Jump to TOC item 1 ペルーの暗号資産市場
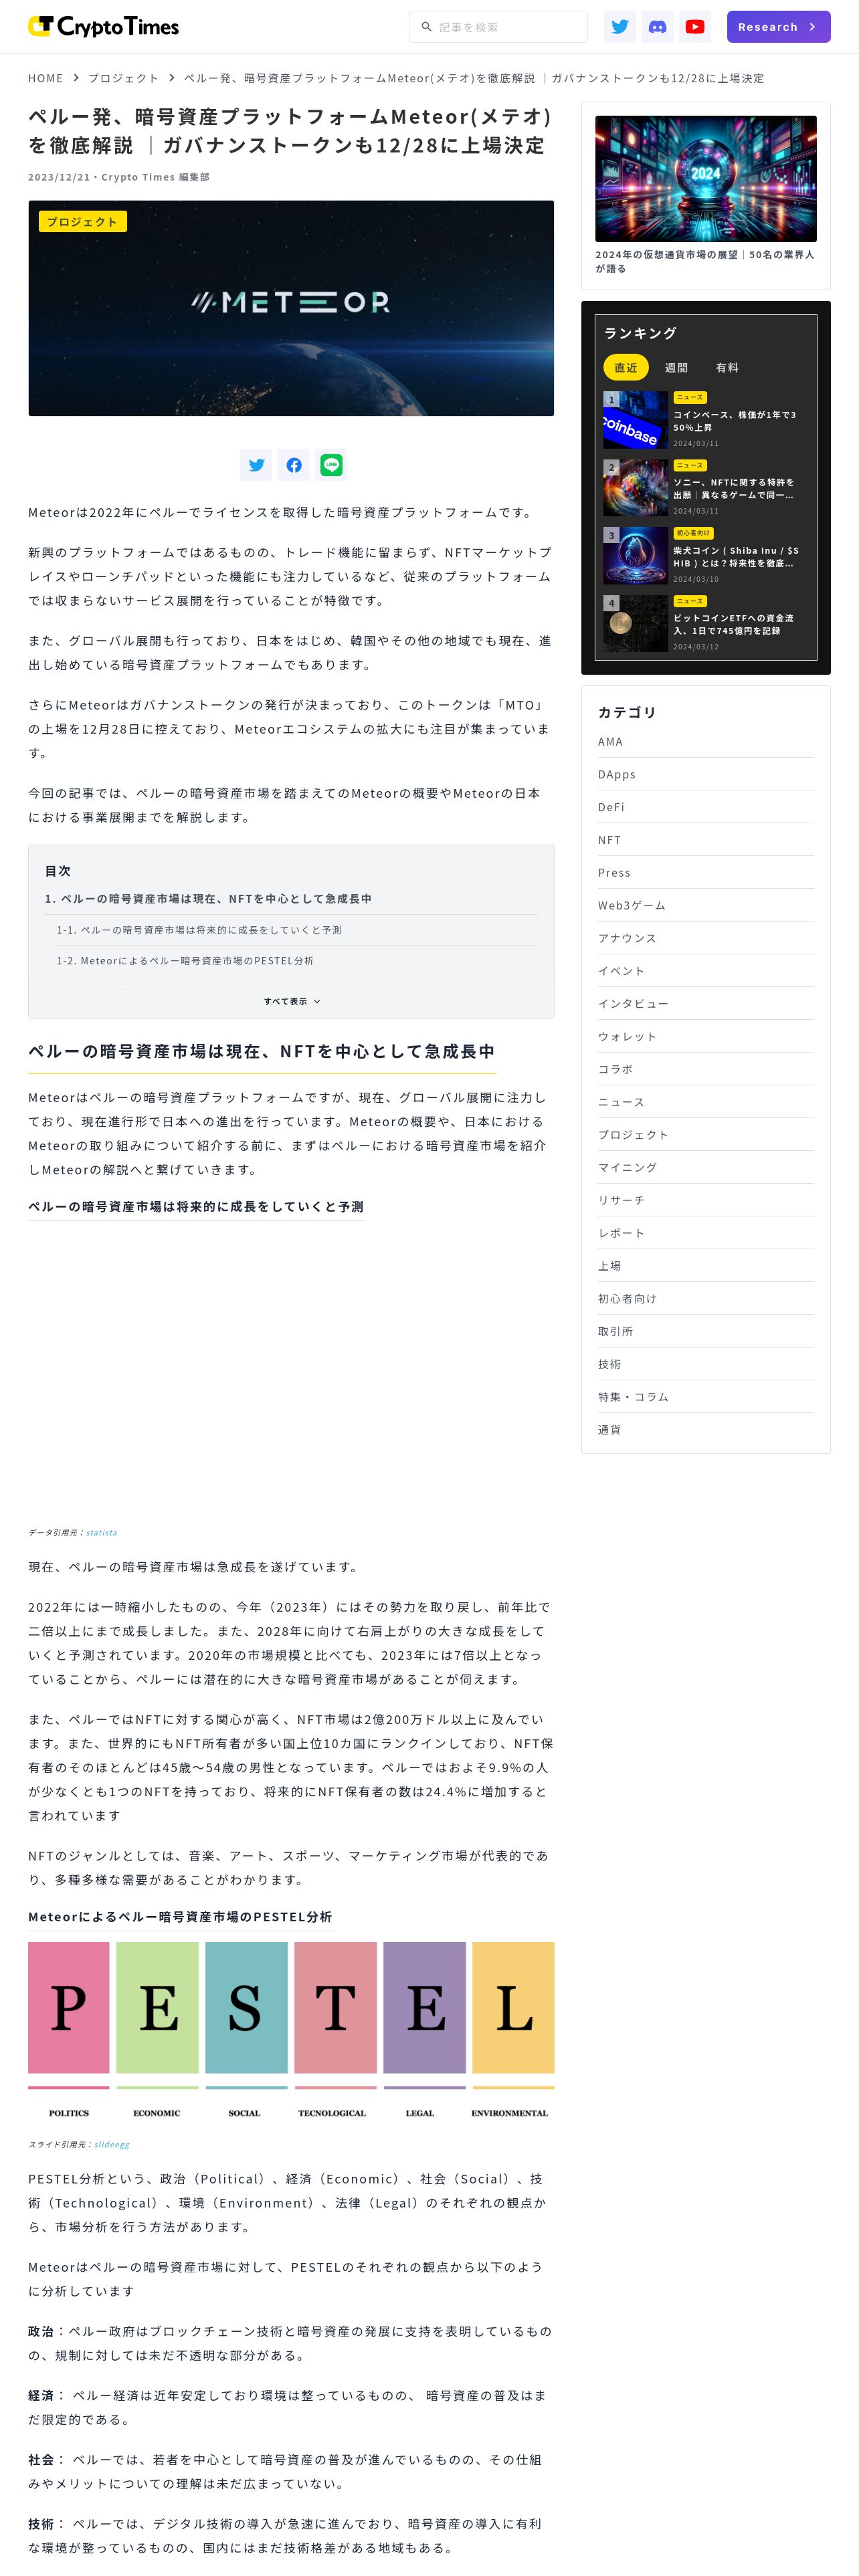 pyautogui.click(x=208, y=899)
